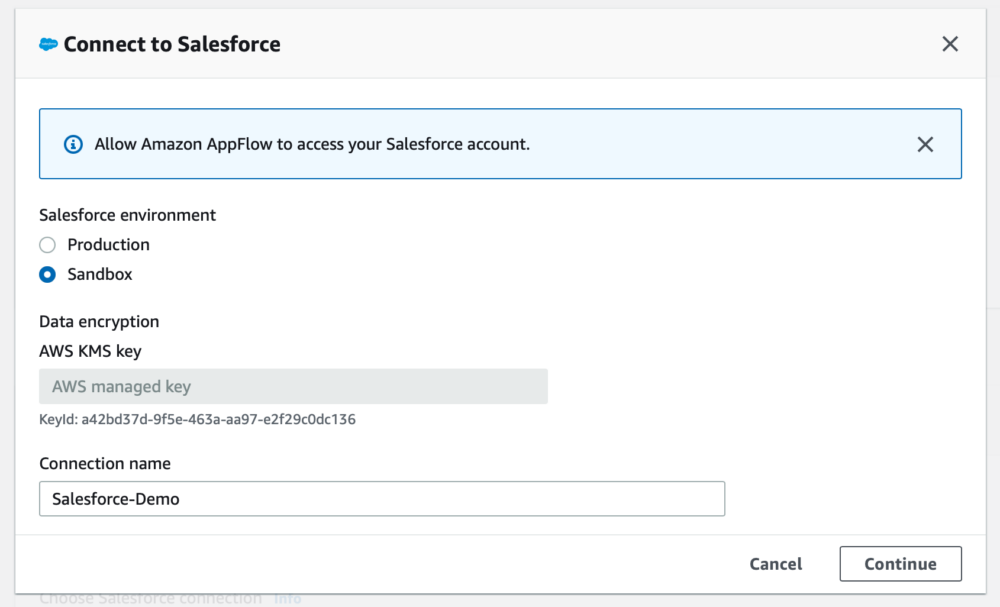Image resolution: width=1000 pixels, height=607 pixels.
Task: Click the 'Sandbox' option label
Action: 100,274
